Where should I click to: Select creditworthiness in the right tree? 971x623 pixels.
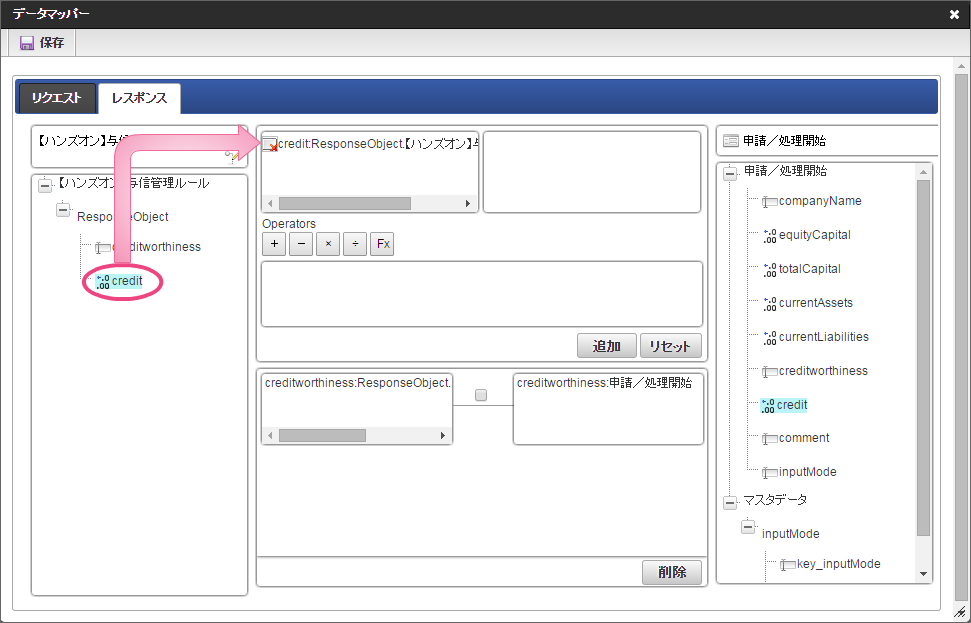823,372
